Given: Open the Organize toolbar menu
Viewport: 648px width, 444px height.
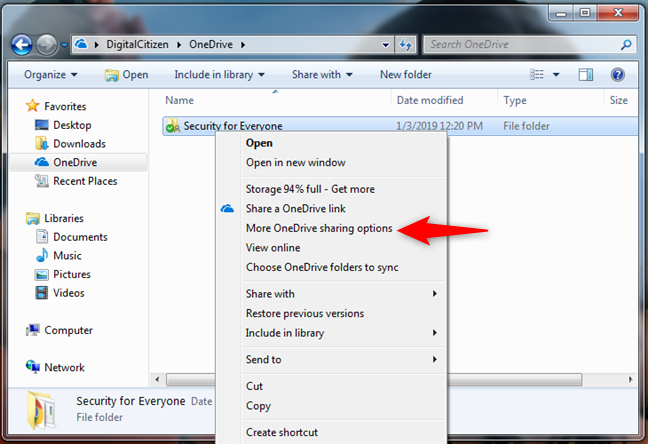Looking at the screenshot, I should tap(50, 75).
